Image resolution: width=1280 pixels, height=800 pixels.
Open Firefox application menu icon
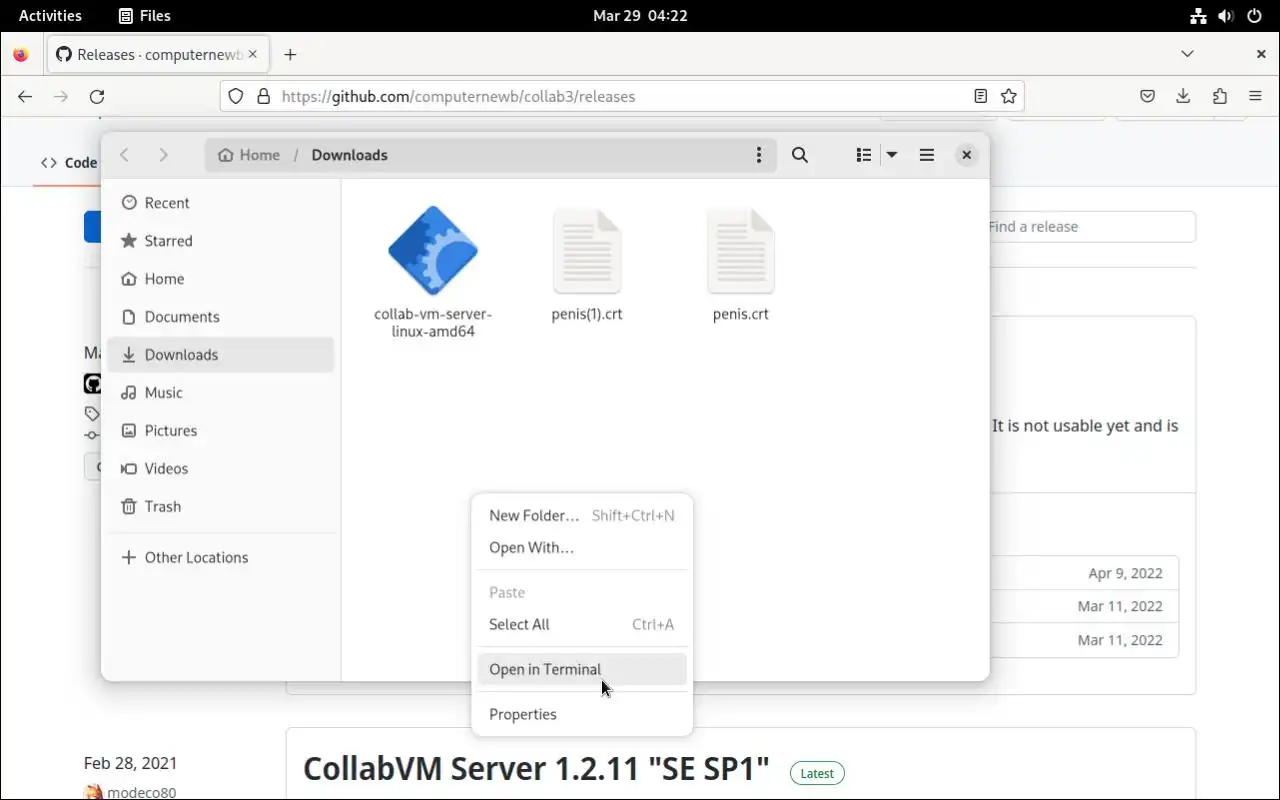click(x=1255, y=96)
